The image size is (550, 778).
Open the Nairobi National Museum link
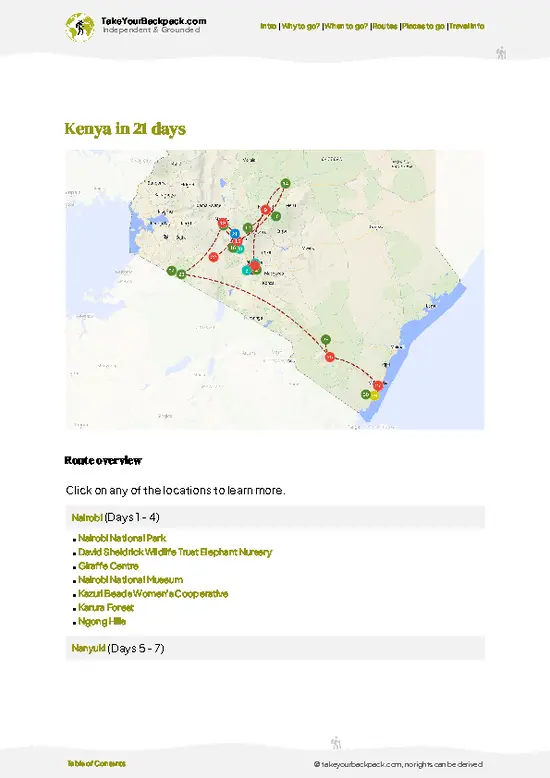(131, 580)
